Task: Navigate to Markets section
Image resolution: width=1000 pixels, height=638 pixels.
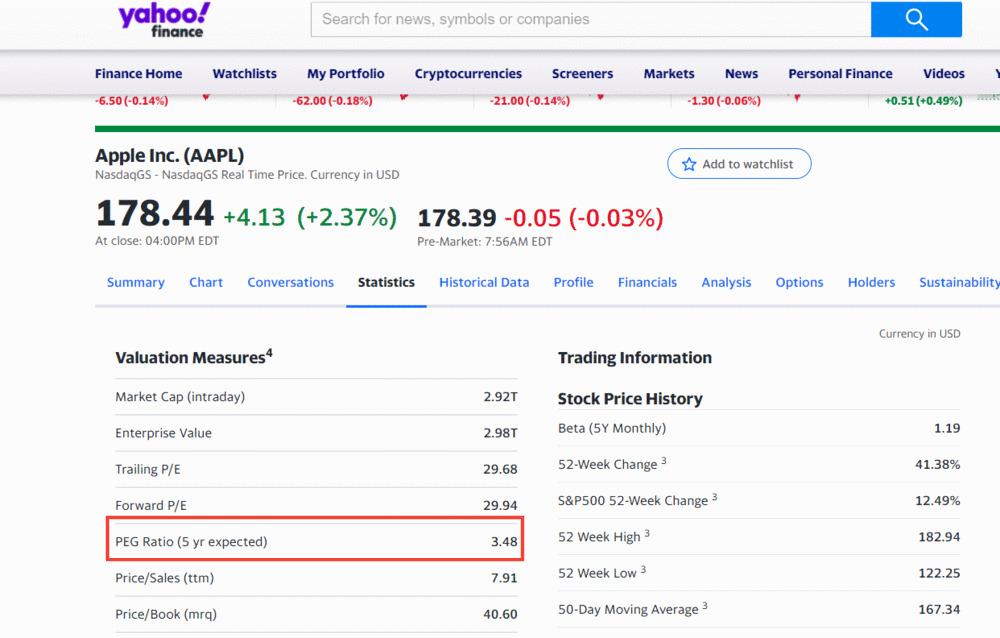Action: click(x=669, y=73)
